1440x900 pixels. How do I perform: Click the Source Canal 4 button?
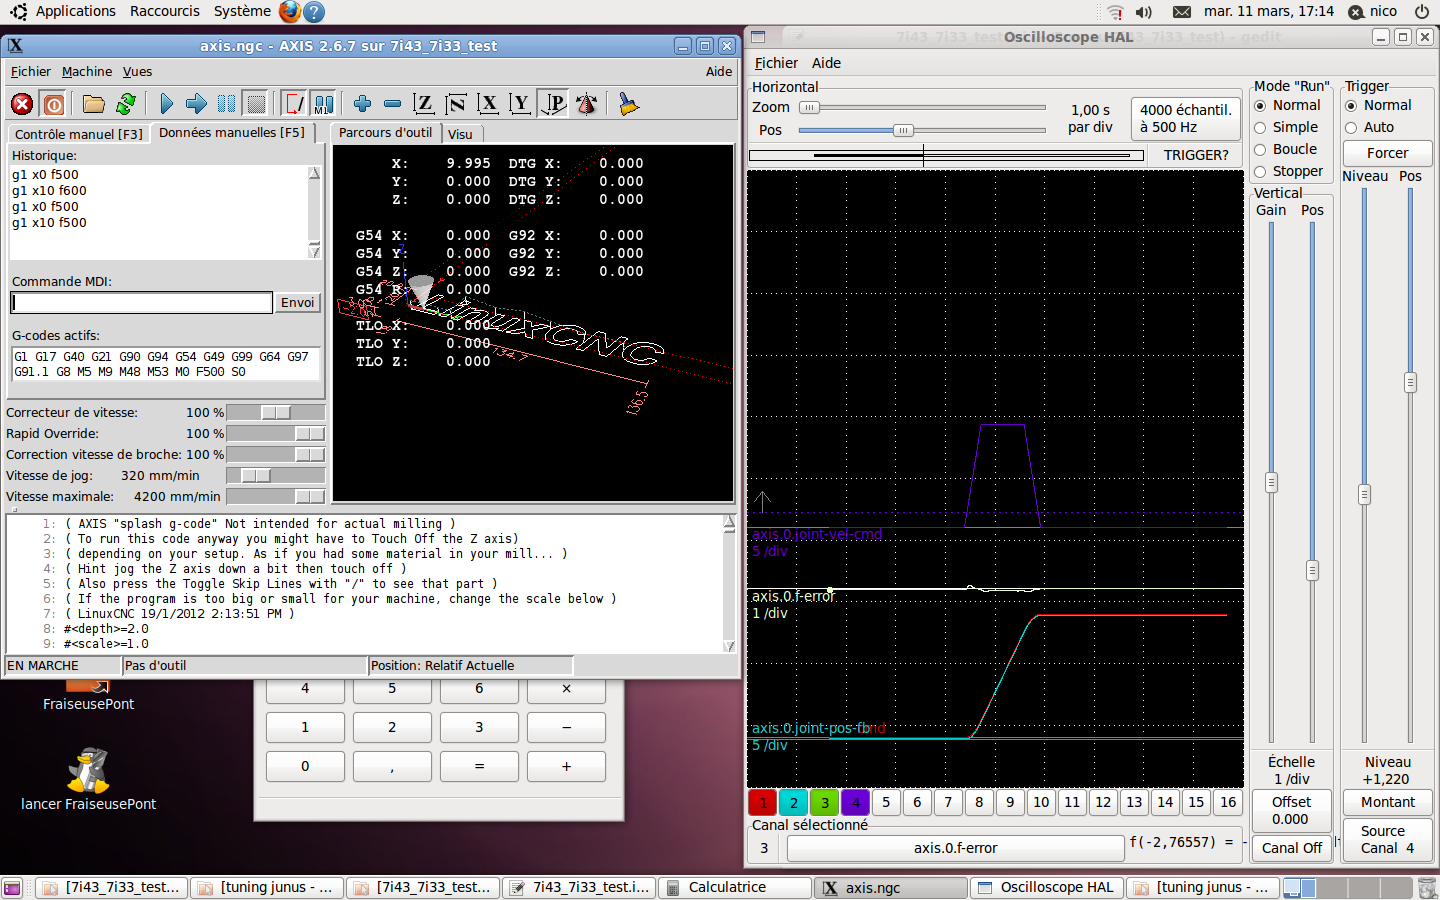pyautogui.click(x=1387, y=839)
